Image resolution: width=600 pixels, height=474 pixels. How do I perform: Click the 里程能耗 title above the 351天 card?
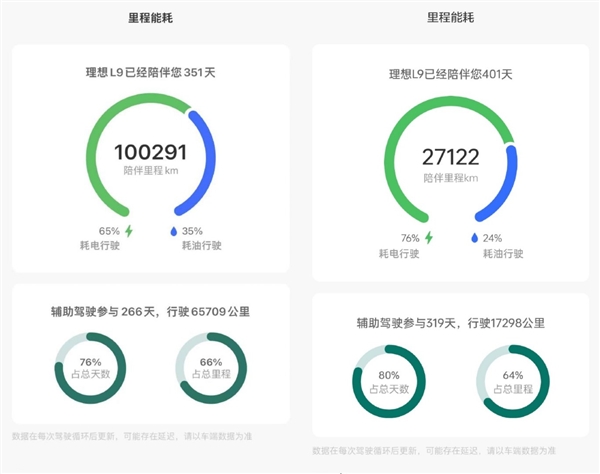(x=150, y=17)
